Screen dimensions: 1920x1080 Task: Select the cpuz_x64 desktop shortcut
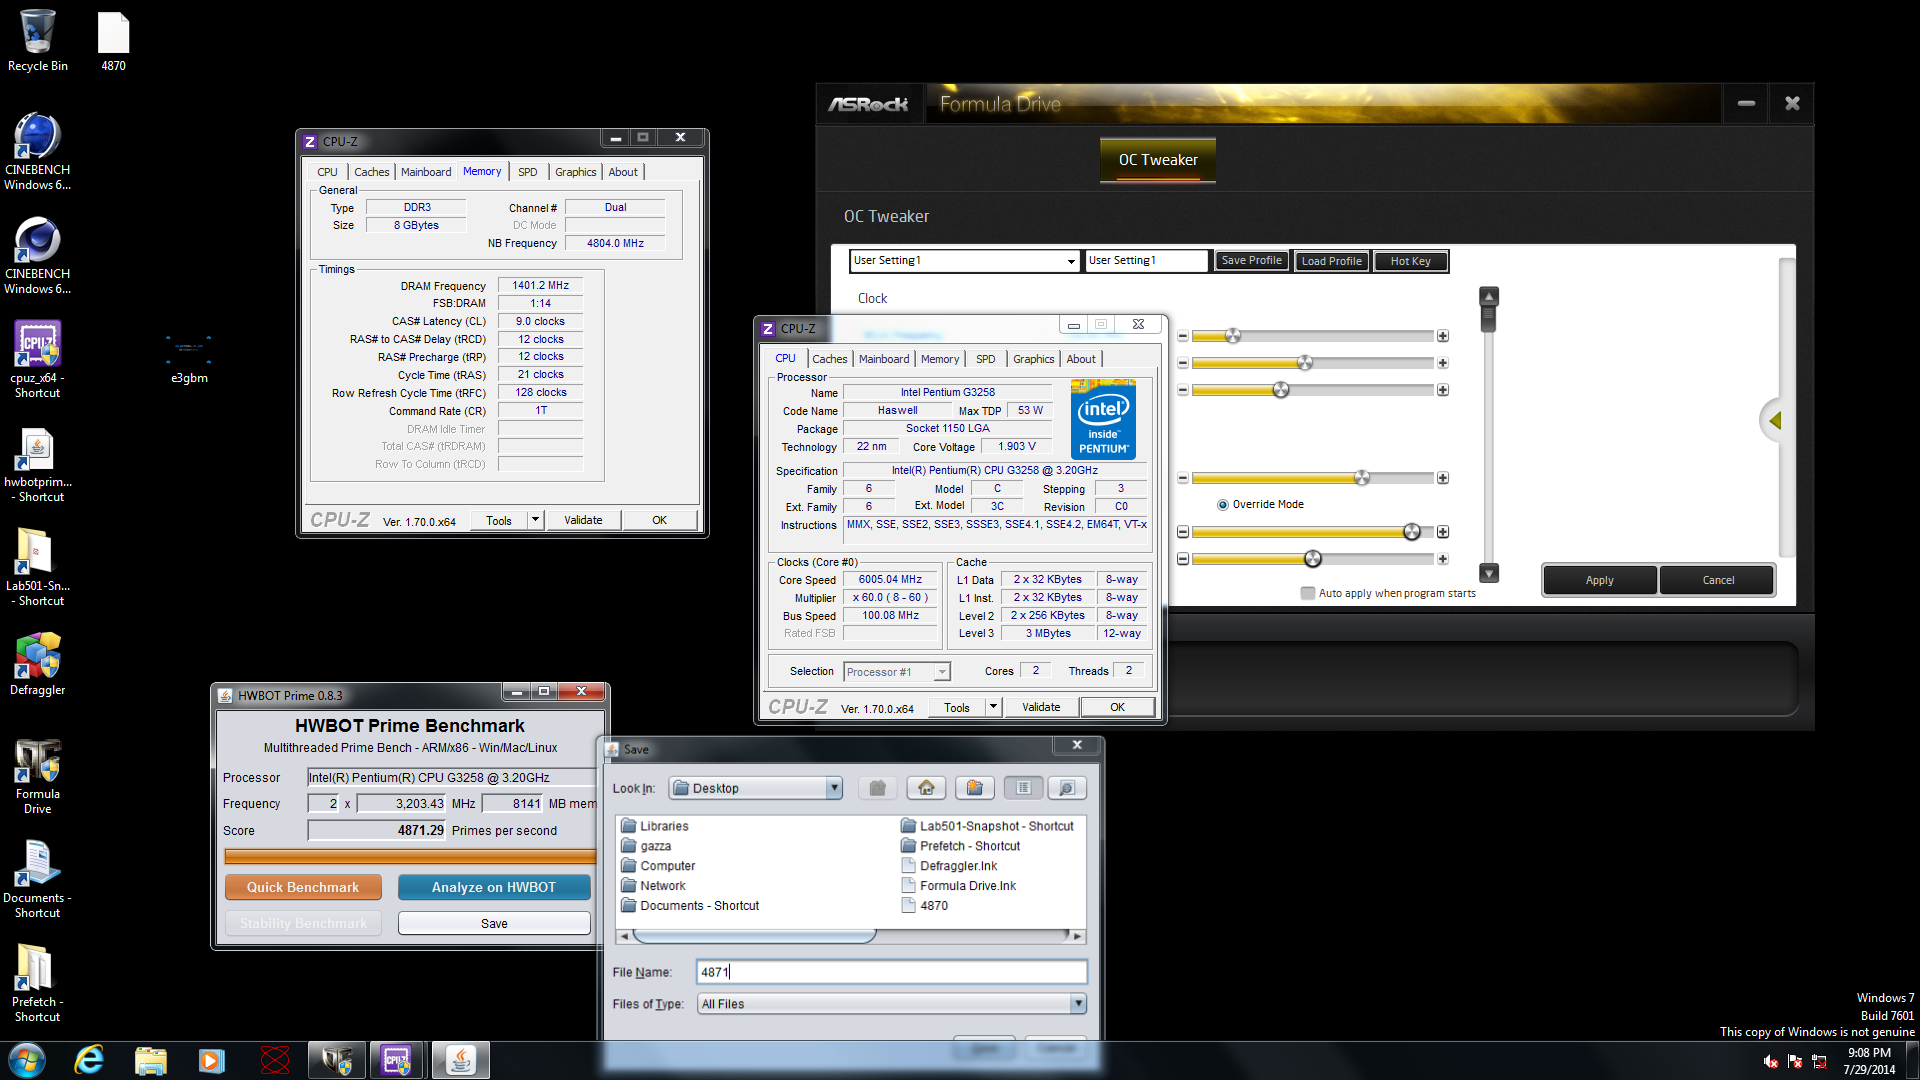click(38, 358)
